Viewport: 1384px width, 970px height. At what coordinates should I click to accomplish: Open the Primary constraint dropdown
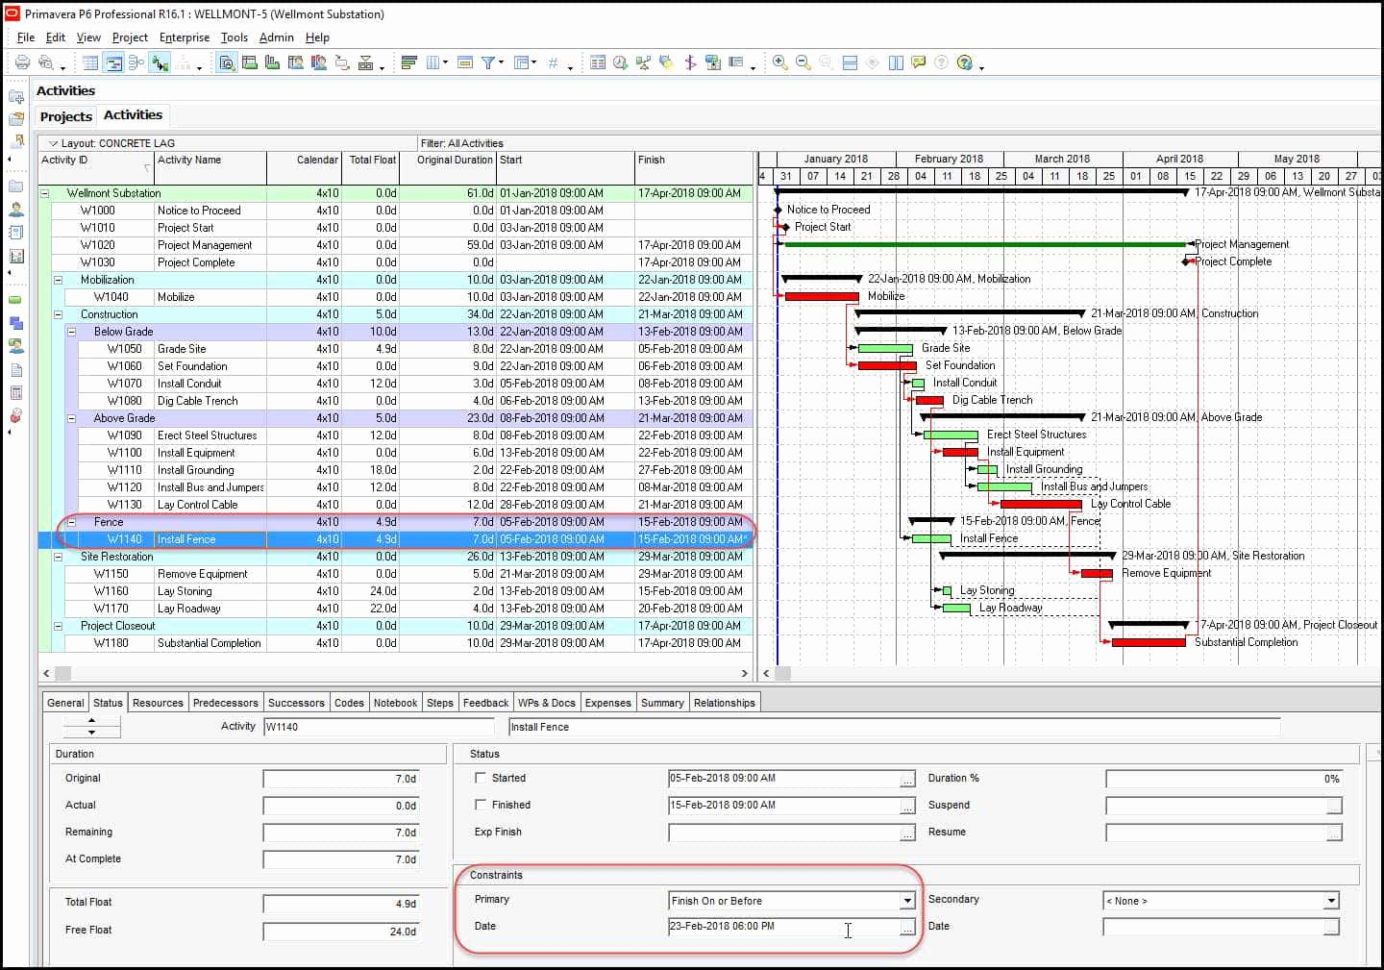907,900
